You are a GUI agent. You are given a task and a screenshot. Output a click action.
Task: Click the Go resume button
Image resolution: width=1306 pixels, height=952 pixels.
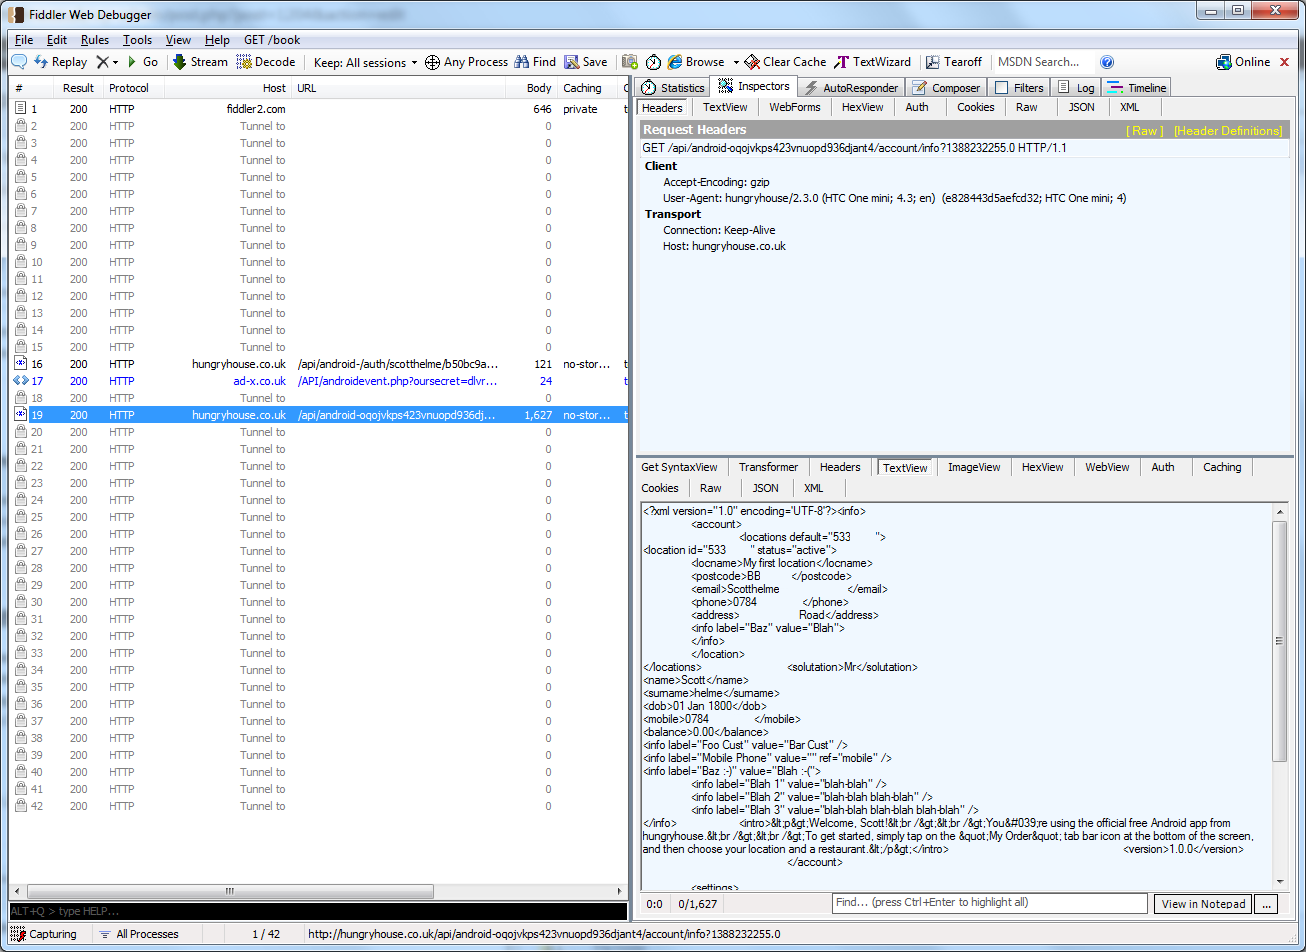click(x=142, y=62)
